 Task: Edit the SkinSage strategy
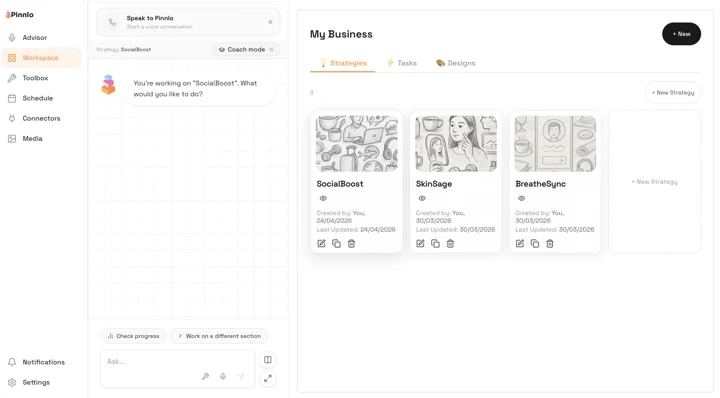click(420, 244)
